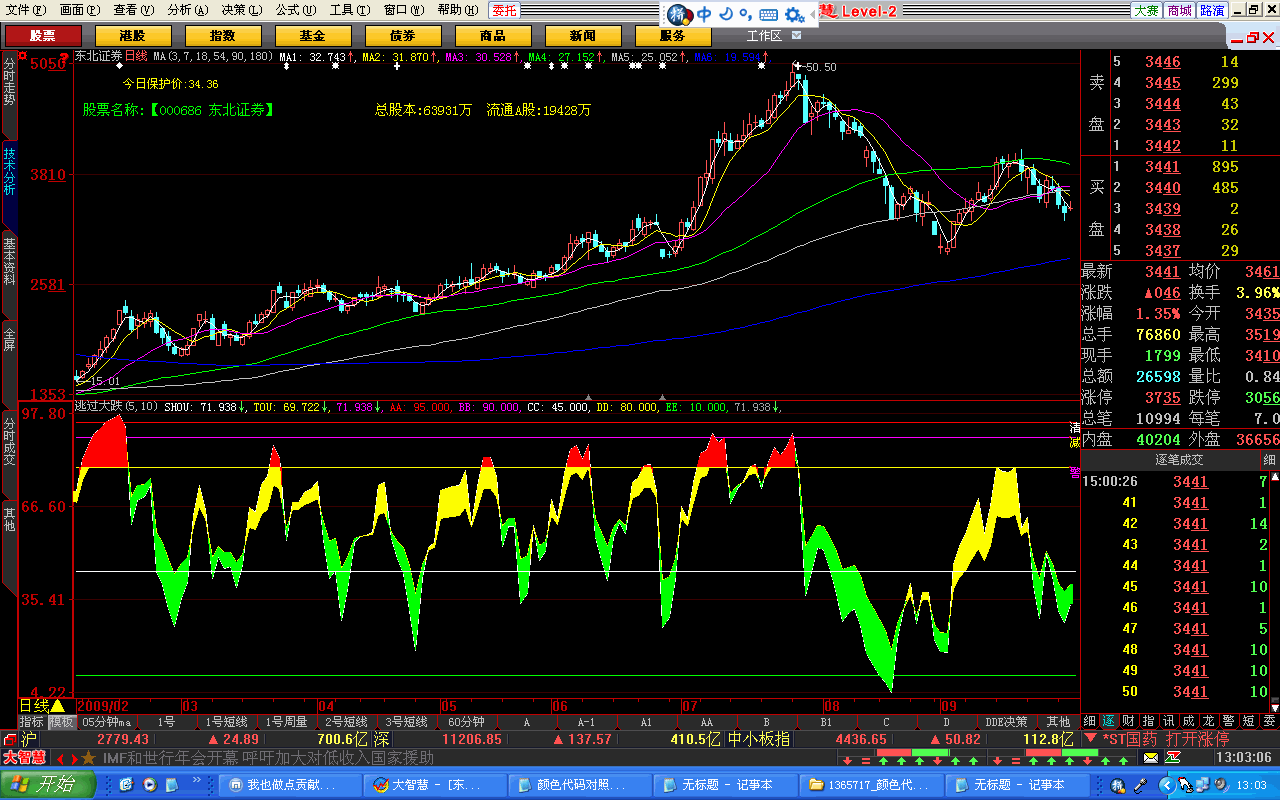Viewport: 1280px width, 800px height.
Task: Open the 分析 menu
Action: [188, 10]
